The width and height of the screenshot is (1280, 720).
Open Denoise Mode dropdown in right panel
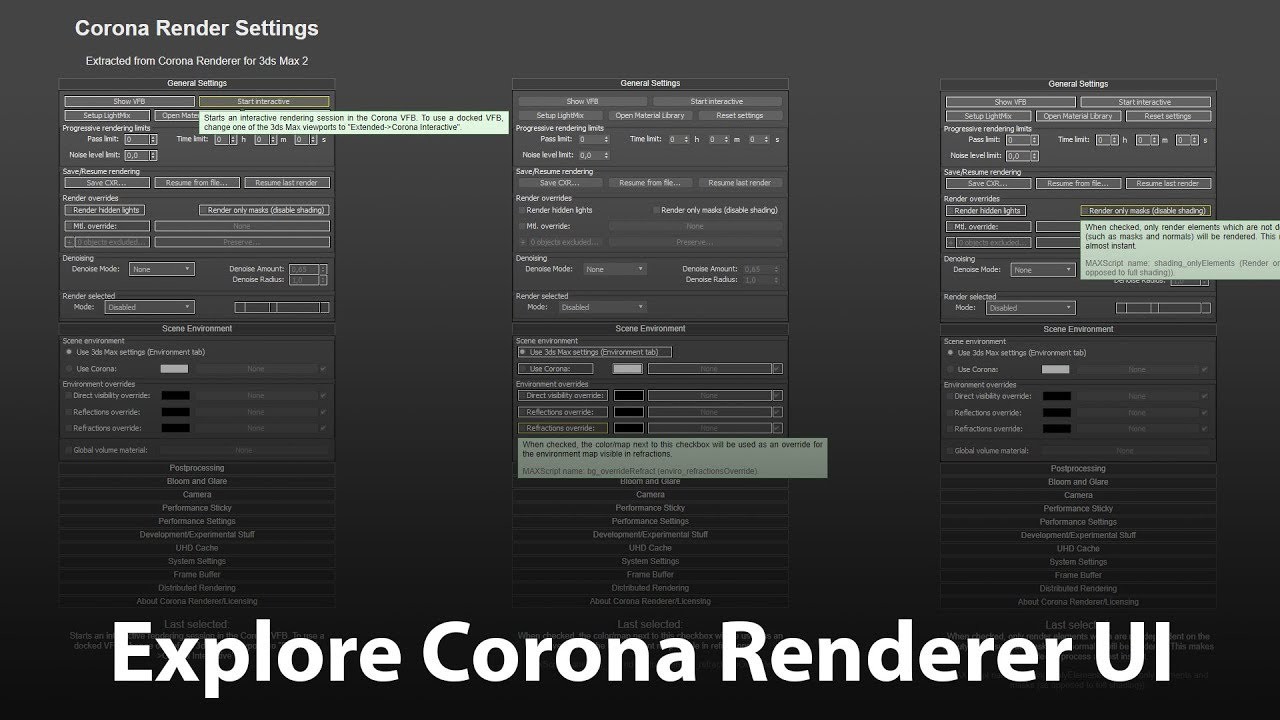pyautogui.click(x=1042, y=270)
